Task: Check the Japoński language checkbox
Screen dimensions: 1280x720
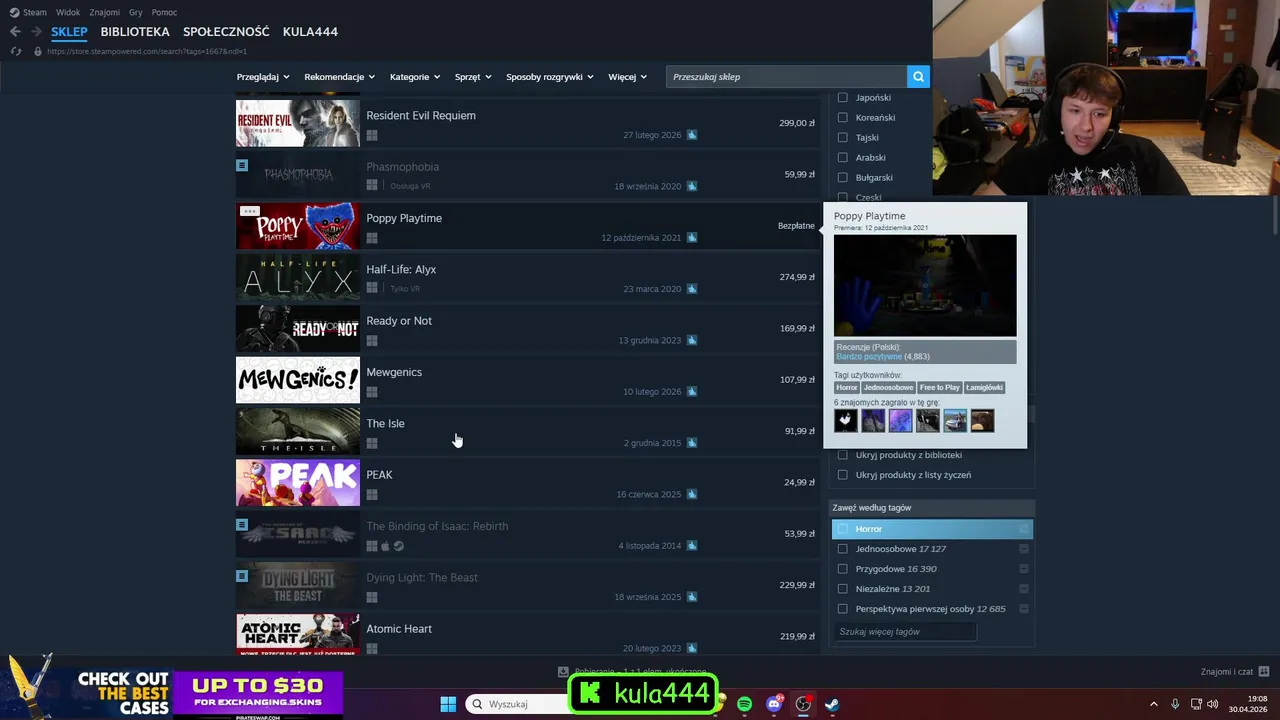Action: pos(842,97)
